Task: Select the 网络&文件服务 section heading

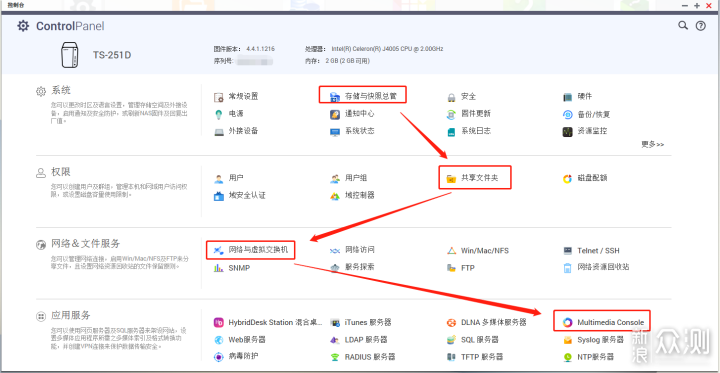Action: tap(85, 244)
